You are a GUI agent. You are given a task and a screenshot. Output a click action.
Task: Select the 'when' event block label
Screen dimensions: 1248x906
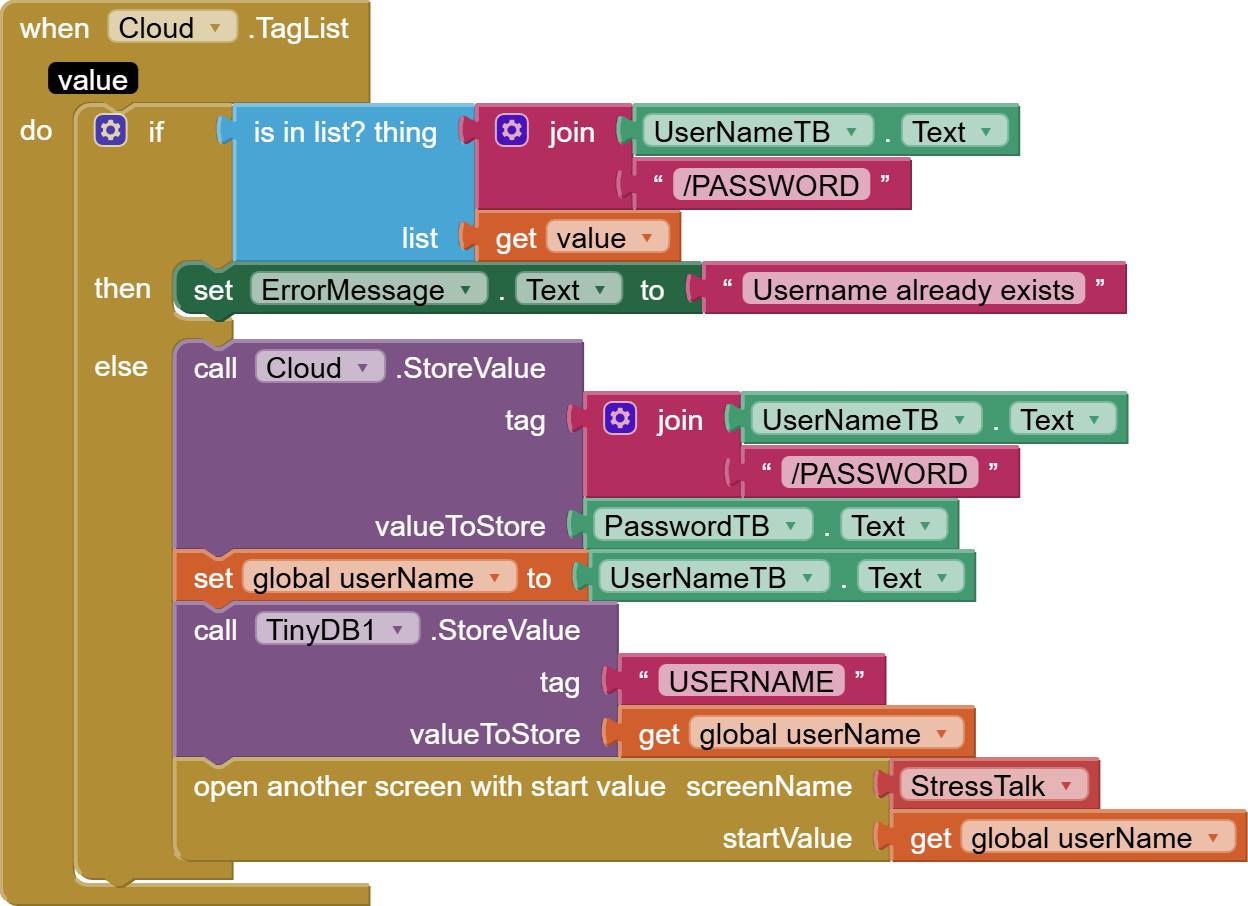(x=54, y=28)
